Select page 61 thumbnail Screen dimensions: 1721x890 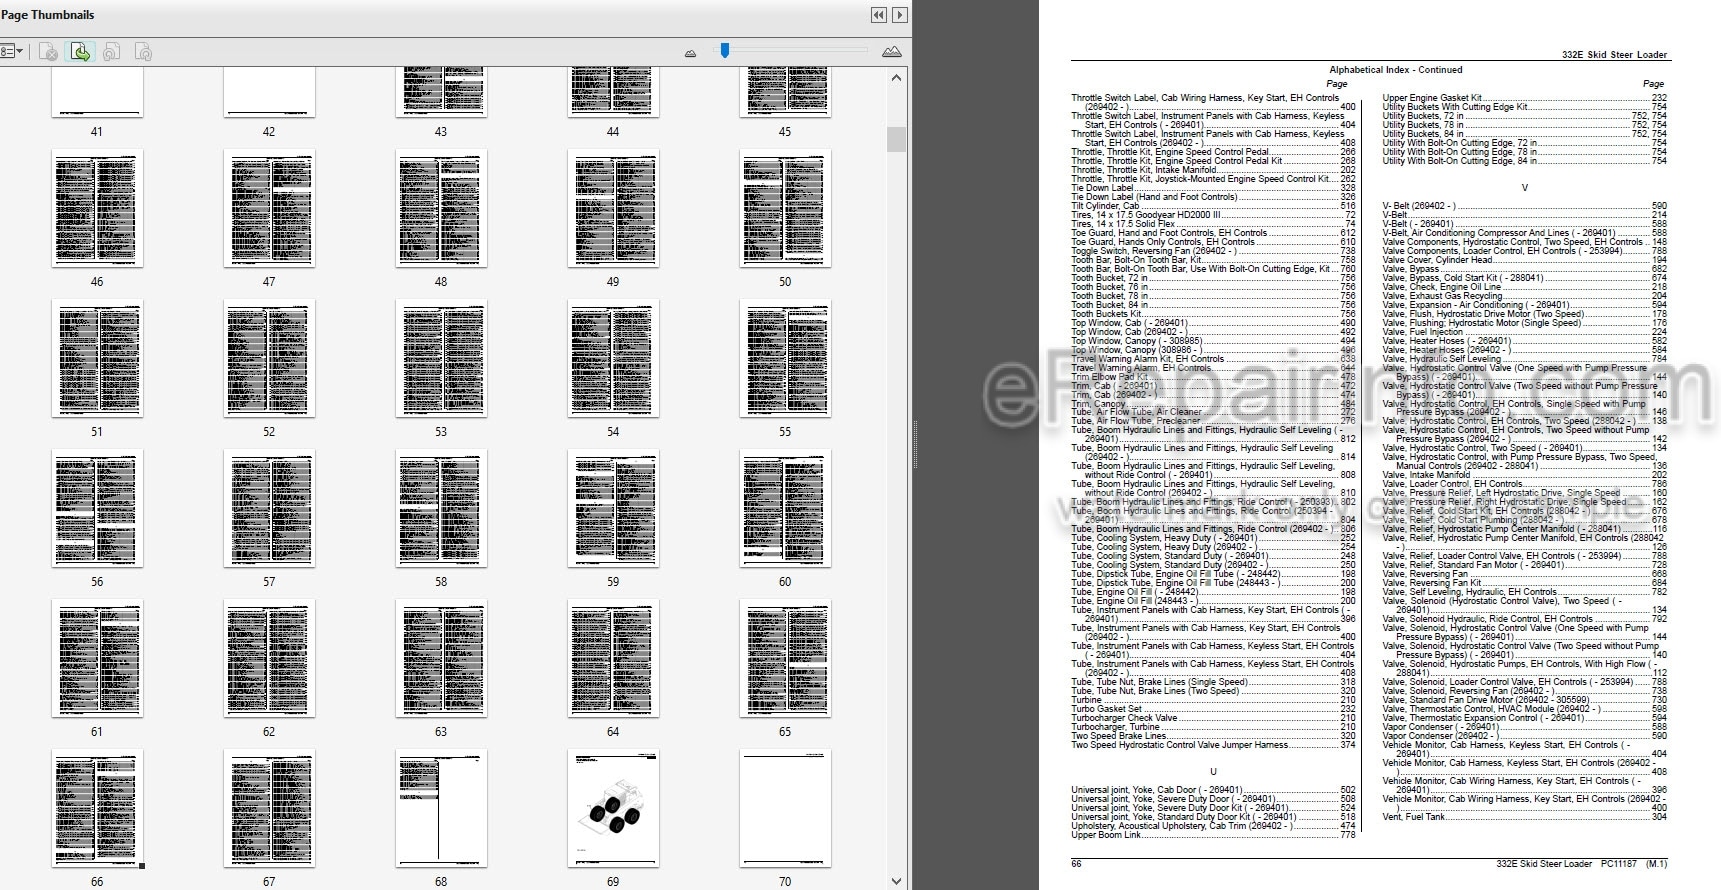click(97, 658)
